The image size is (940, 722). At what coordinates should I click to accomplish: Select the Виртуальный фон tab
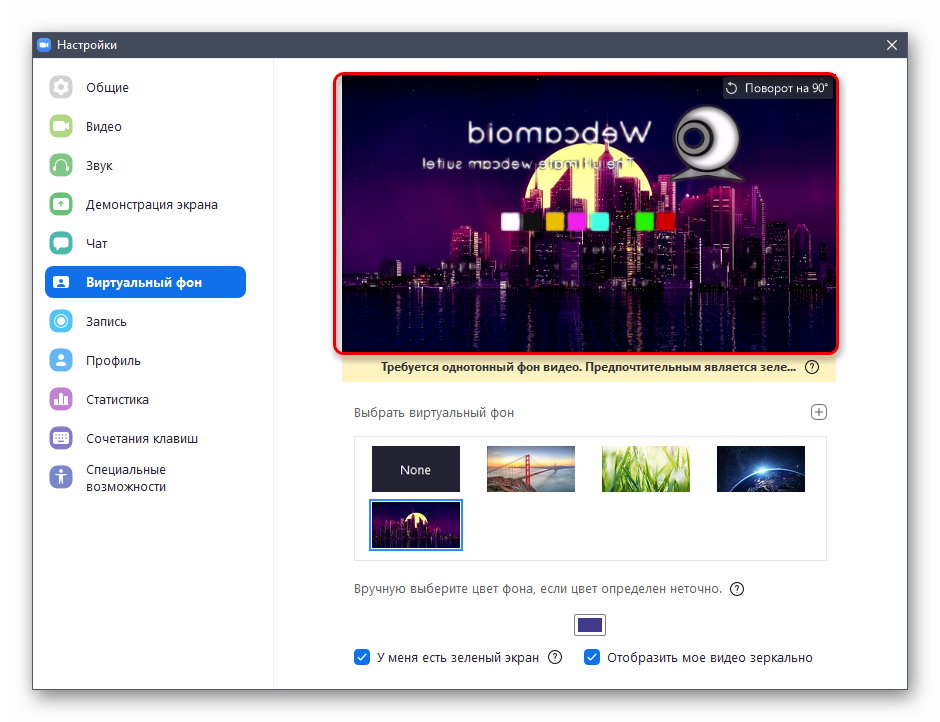145,283
